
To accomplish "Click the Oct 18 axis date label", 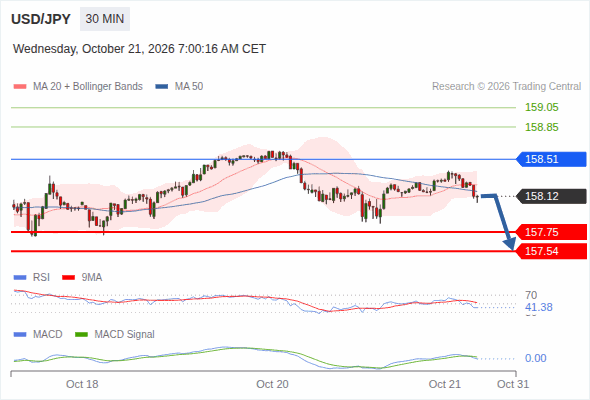I will [x=82, y=384].
